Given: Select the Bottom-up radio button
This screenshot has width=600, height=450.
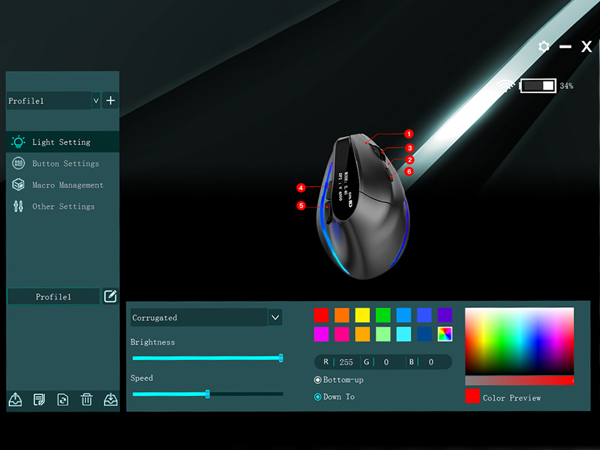Looking at the screenshot, I should [x=318, y=380].
